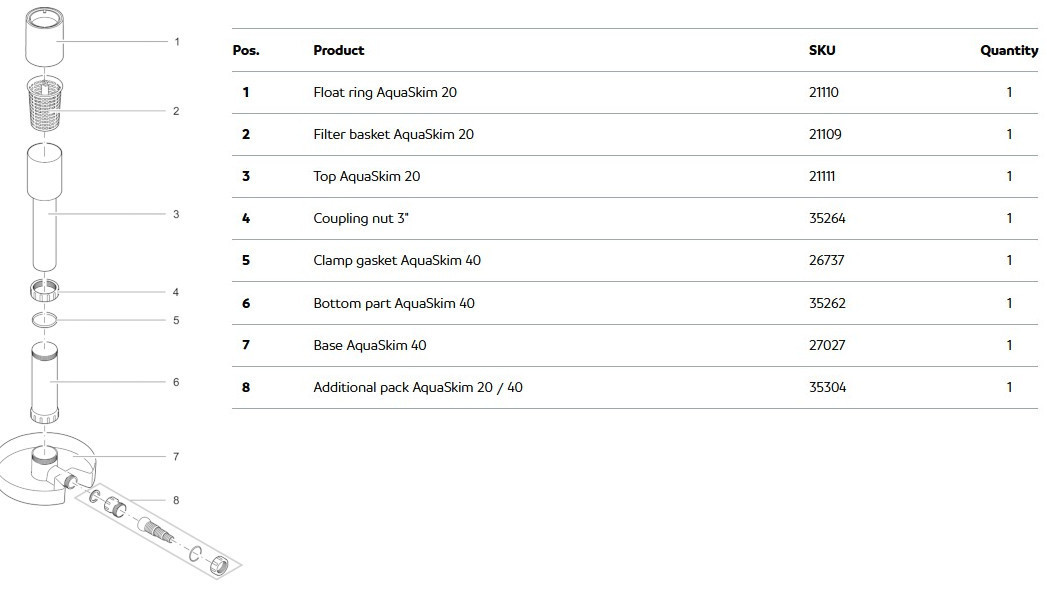This screenshot has width=1047, height=594.
Task: Open Filter basket AquaSkim 20 product
Action: pos(393,134)
